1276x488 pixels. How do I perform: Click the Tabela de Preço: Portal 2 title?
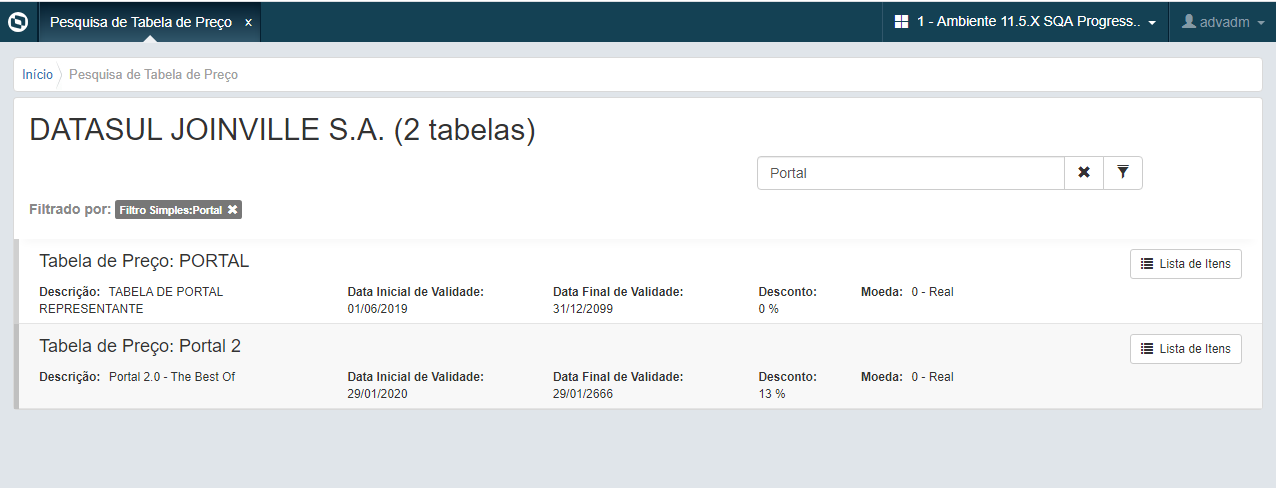coord(140,346)
